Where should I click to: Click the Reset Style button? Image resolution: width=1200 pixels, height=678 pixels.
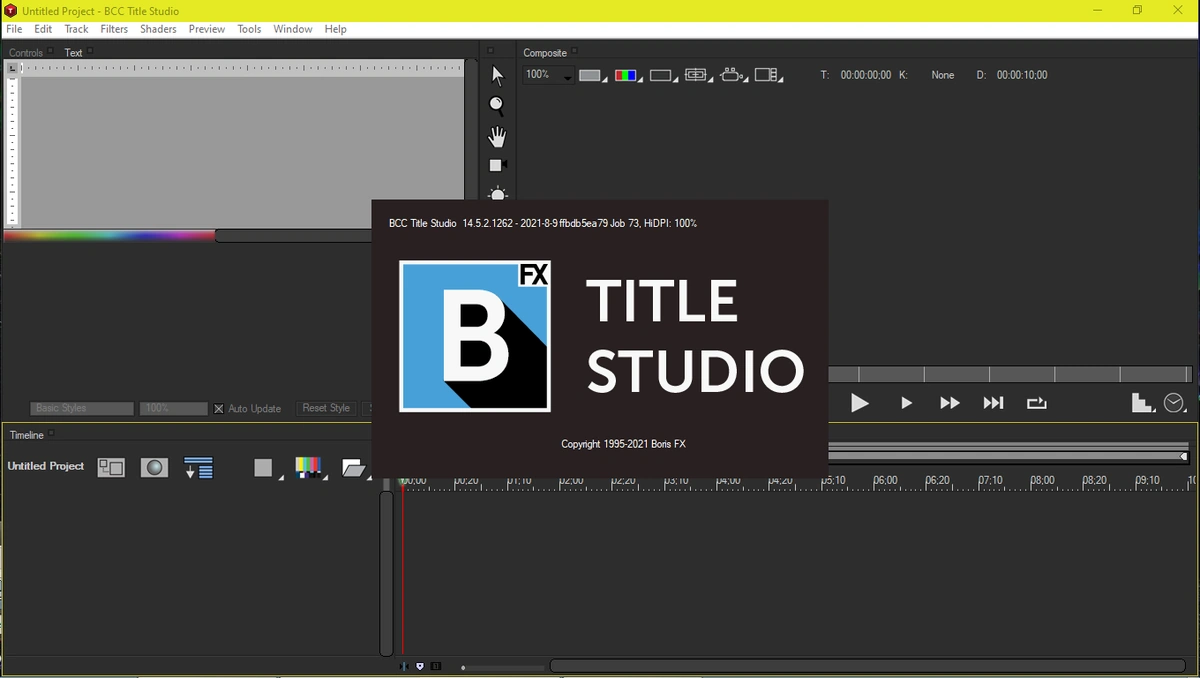(x=326, y=408)
